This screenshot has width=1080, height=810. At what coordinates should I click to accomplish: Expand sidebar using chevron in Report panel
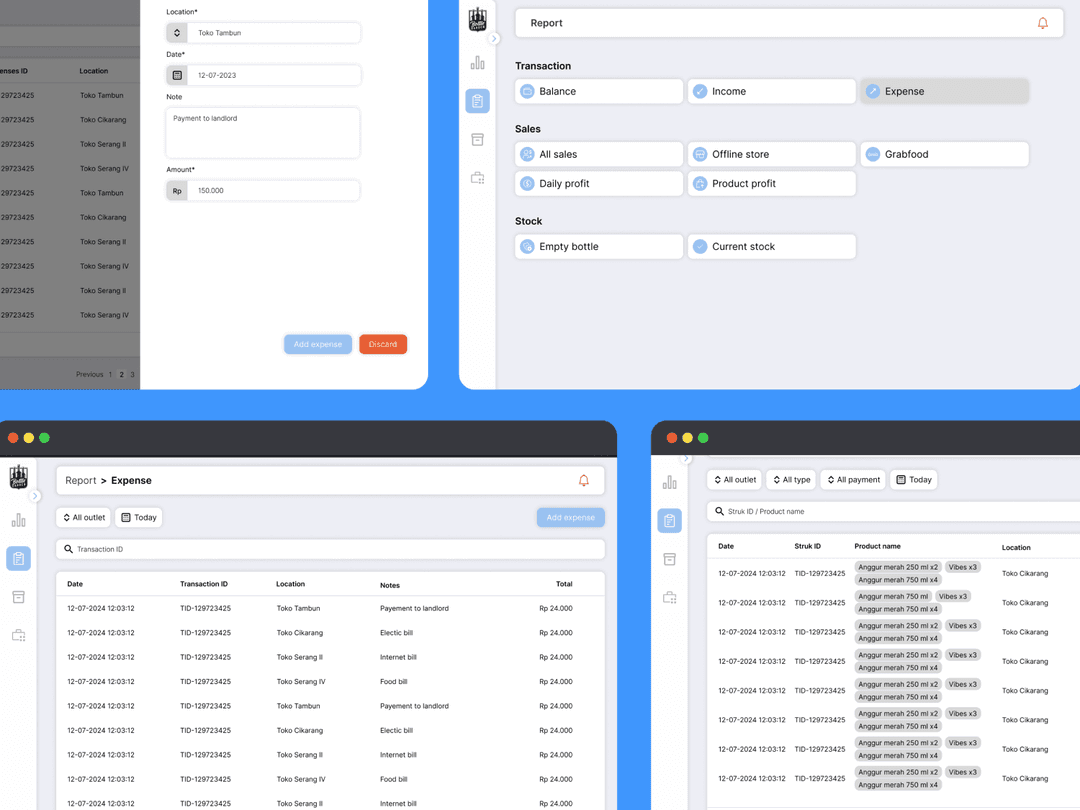[494, 39]
